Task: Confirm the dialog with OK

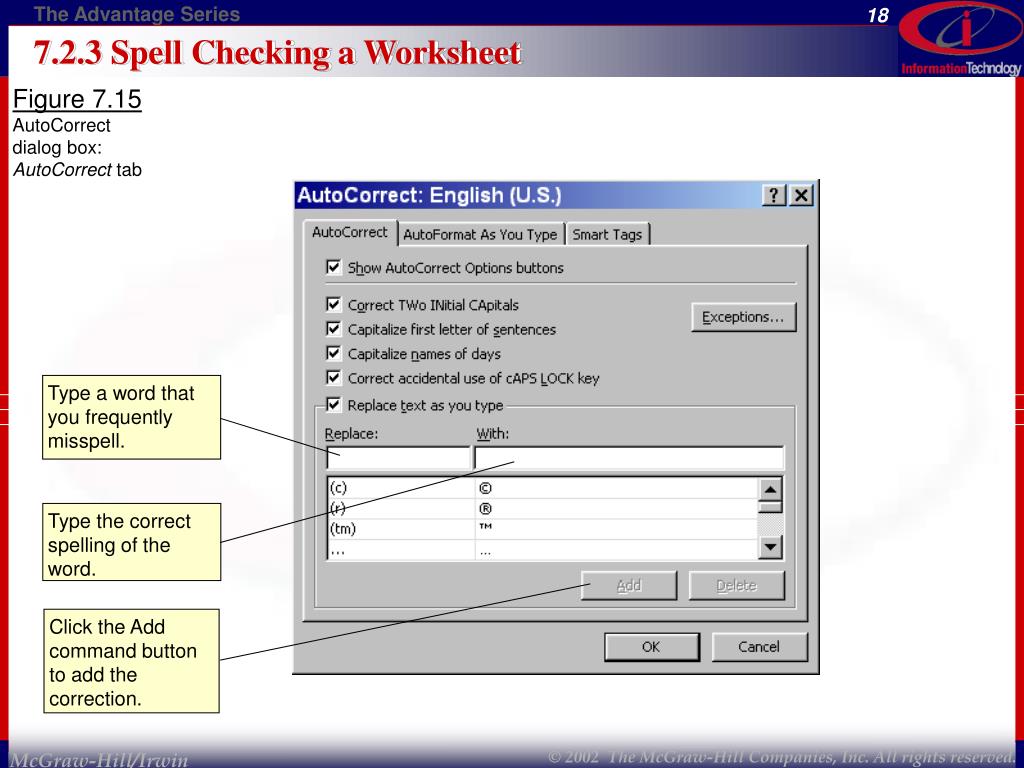Action: [x=652, y=647]
